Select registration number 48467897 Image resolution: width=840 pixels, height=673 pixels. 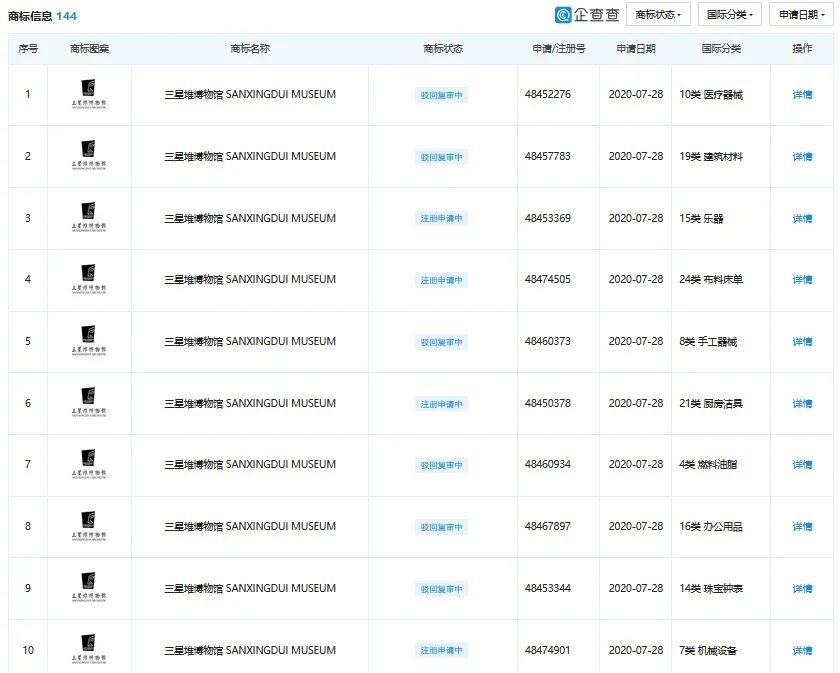click(x=548, y=526)
